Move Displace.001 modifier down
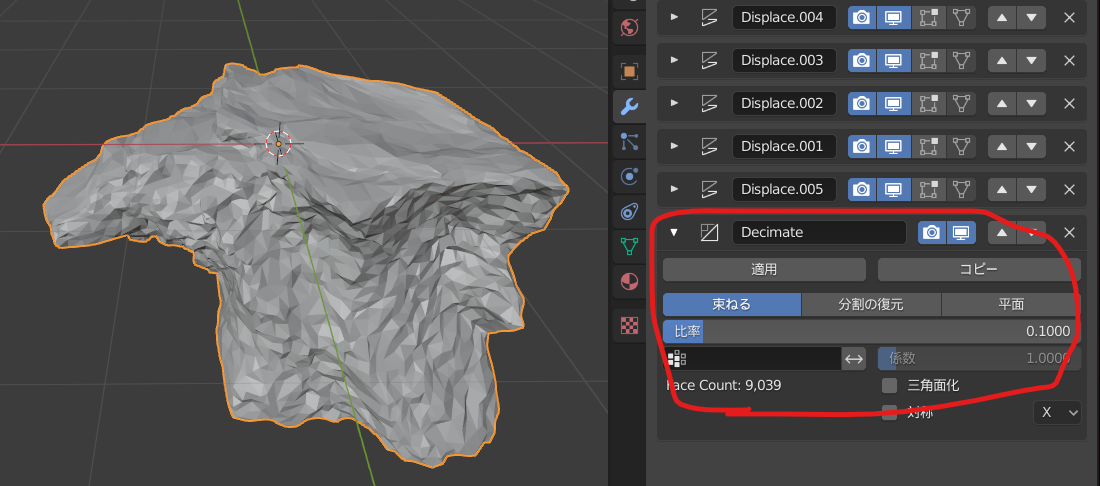Viewport: 1100px width, 486px height. (1031, 147)
